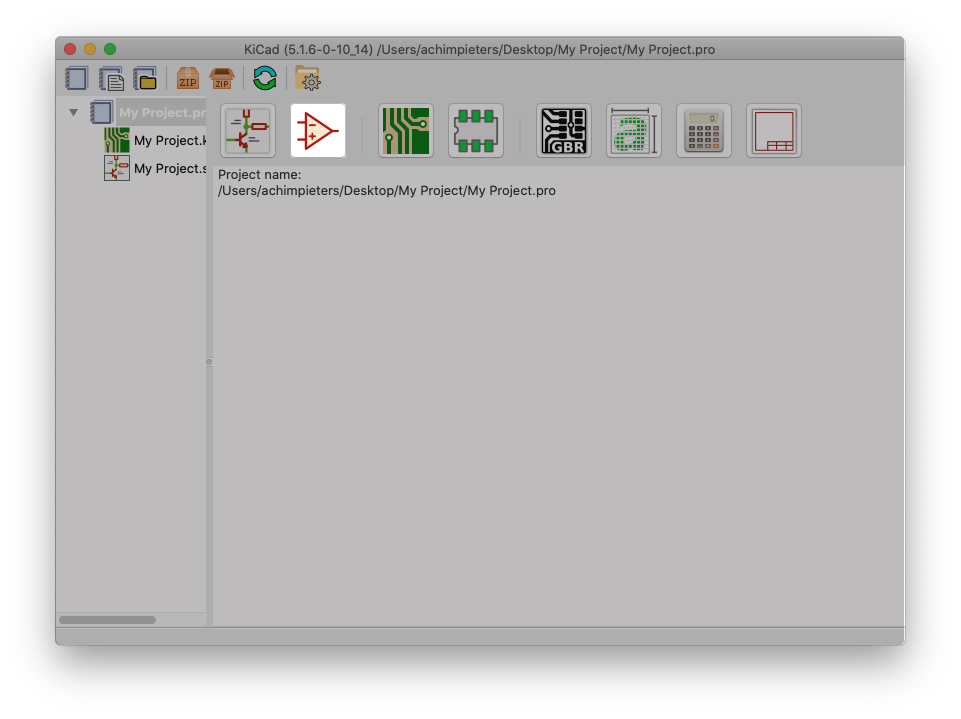This screenshot has width=961, height=719.
Task: Open project folder in file explorer
Action: tap(308, 78)
